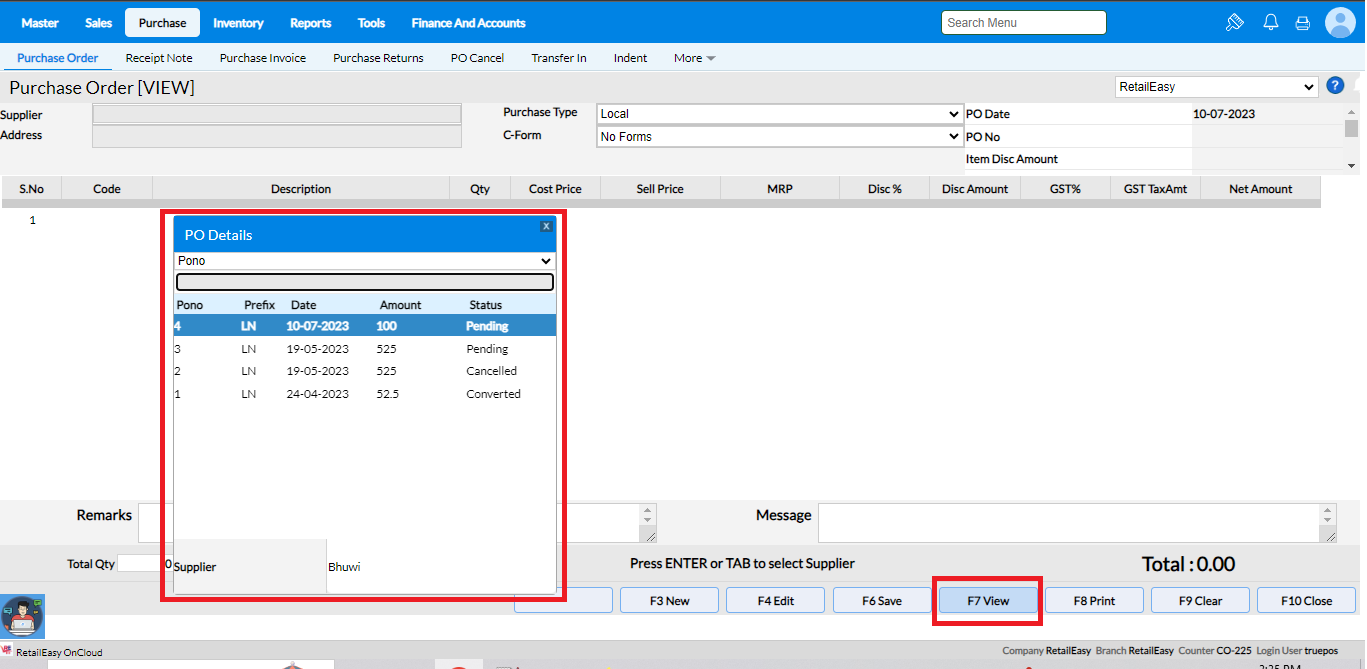Image resolution: width=1367 pixels, height=669 pixels.
Task: Open the C-Form dropdown
Action: pos(779,137)
